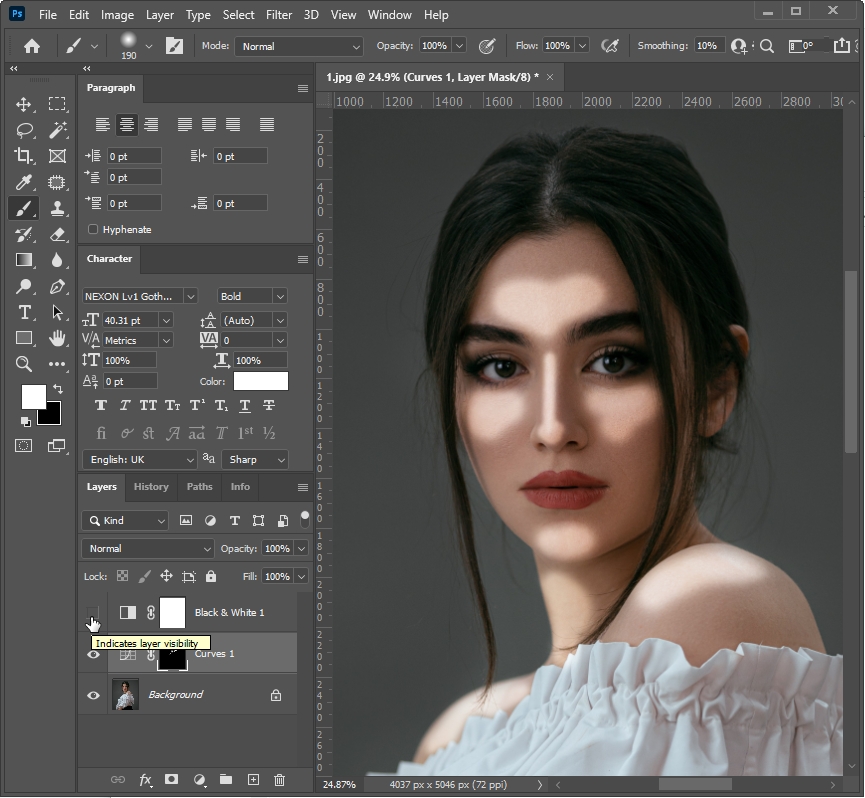Screen dimensions: 865x798
Task: Select the Horizontal Type tool
Action: (x=23, y=312)
